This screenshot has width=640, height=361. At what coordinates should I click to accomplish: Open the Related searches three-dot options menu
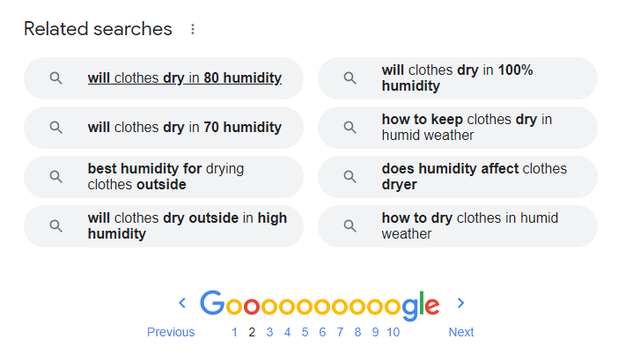(193, 29)
